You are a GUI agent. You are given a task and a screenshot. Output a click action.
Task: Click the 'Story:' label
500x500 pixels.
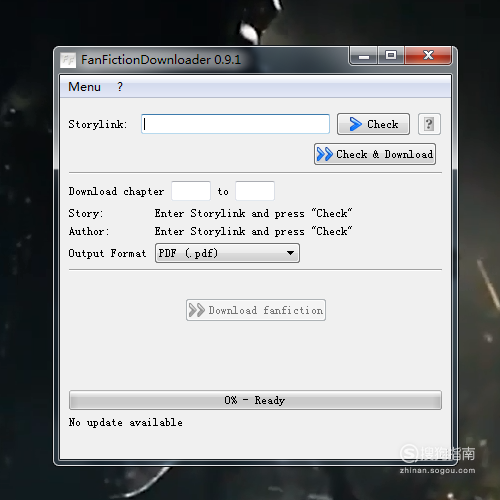pos(86,213)
